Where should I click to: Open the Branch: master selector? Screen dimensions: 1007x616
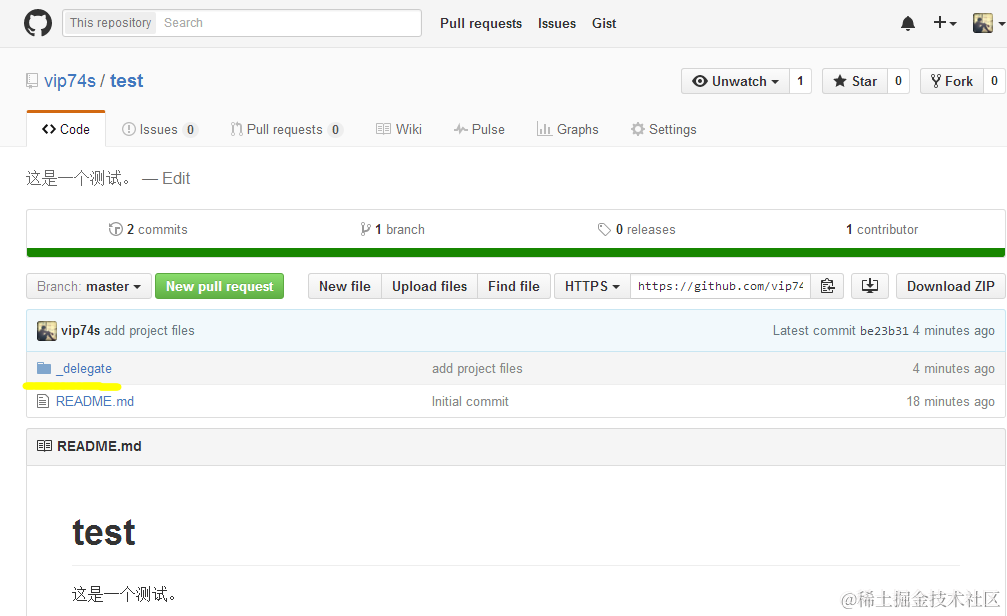[89, 286]
